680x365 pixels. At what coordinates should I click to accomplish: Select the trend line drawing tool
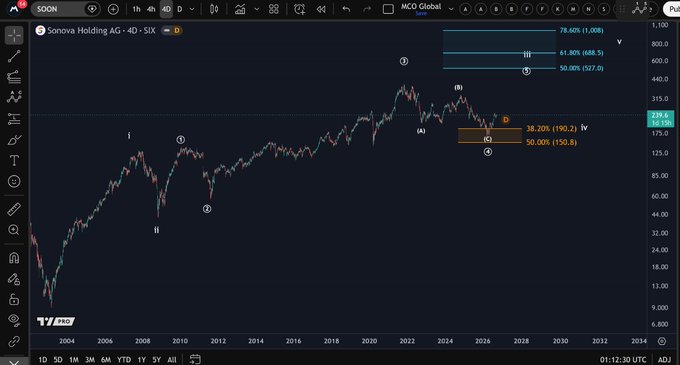click(x=14, y=56)
